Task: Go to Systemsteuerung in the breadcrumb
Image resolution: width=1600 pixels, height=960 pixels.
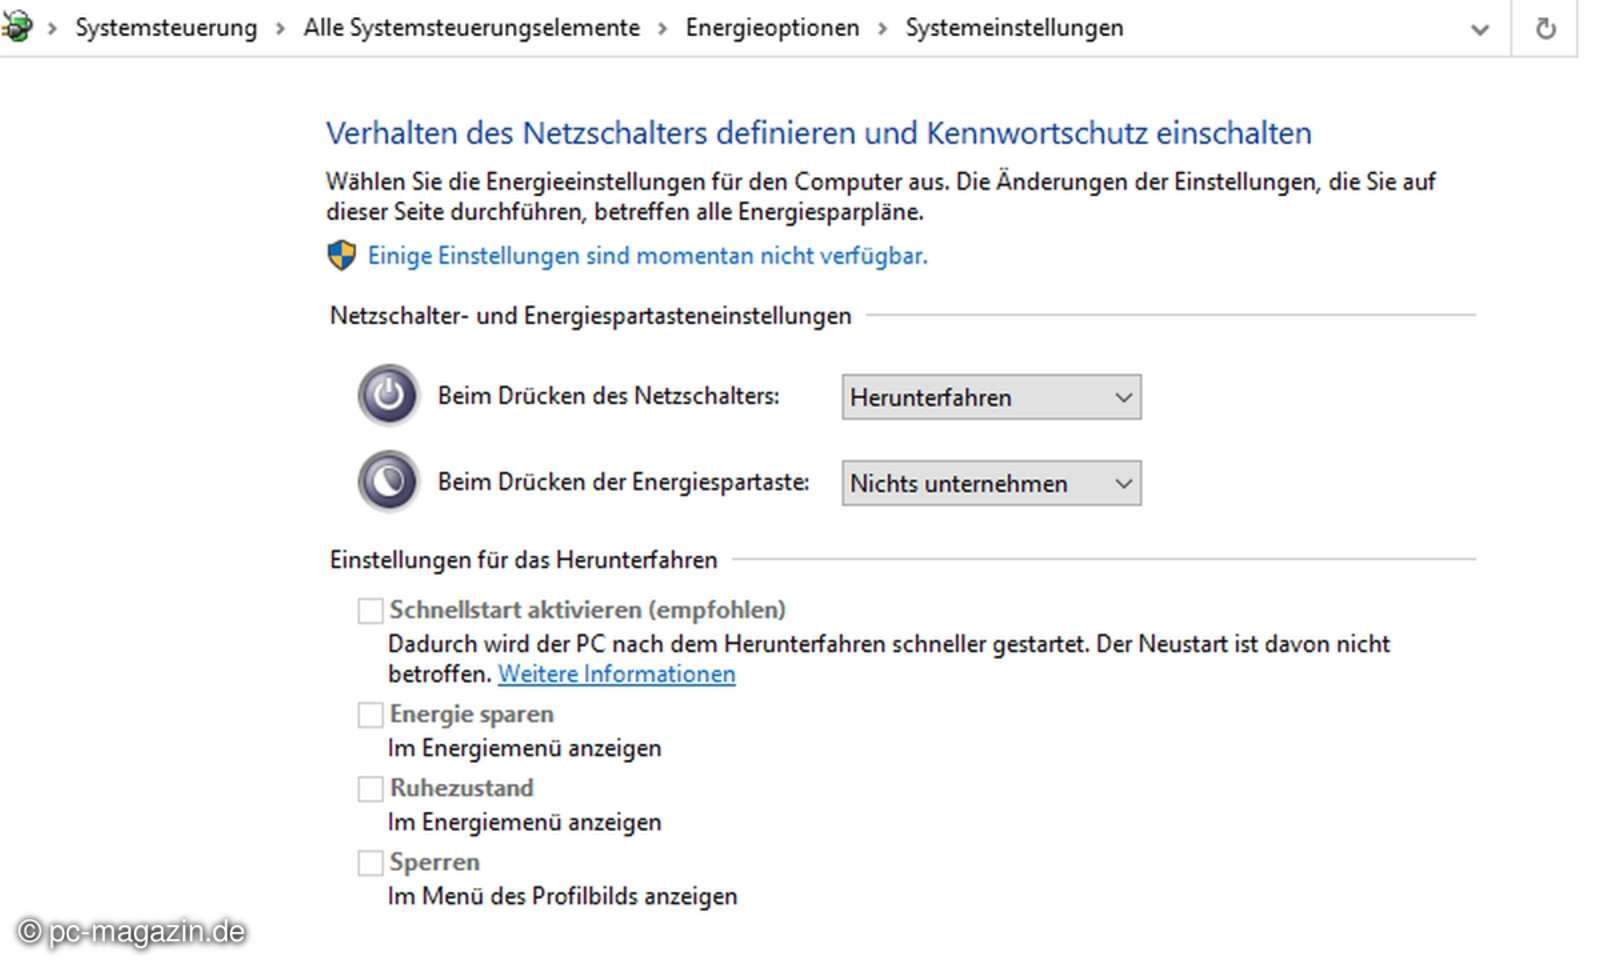Action: (166, 28)
